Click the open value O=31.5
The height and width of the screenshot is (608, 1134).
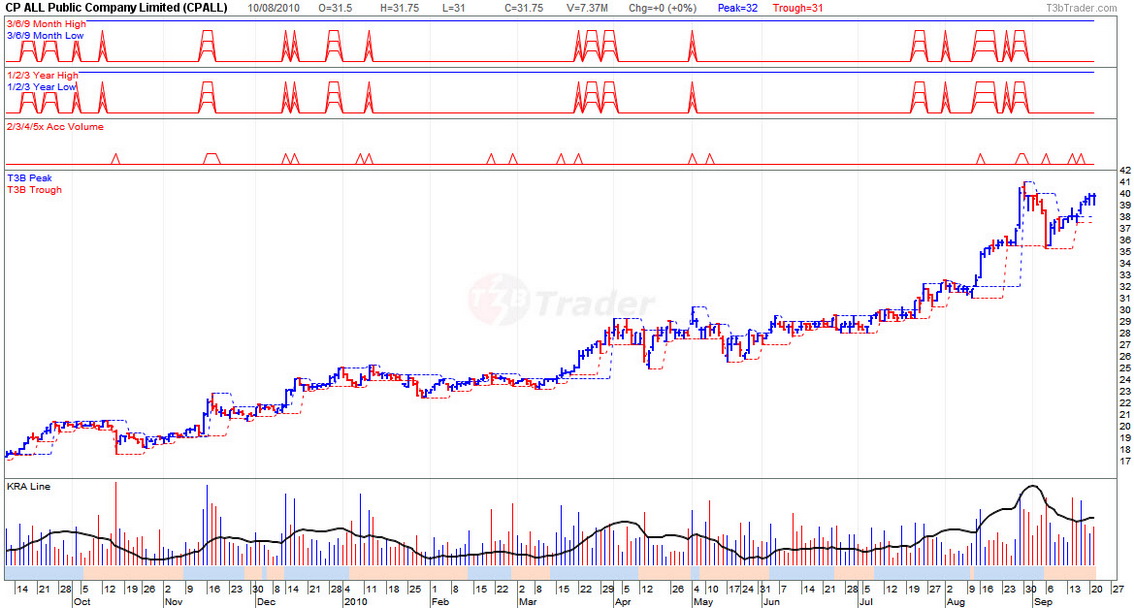(x=335, y=8)
